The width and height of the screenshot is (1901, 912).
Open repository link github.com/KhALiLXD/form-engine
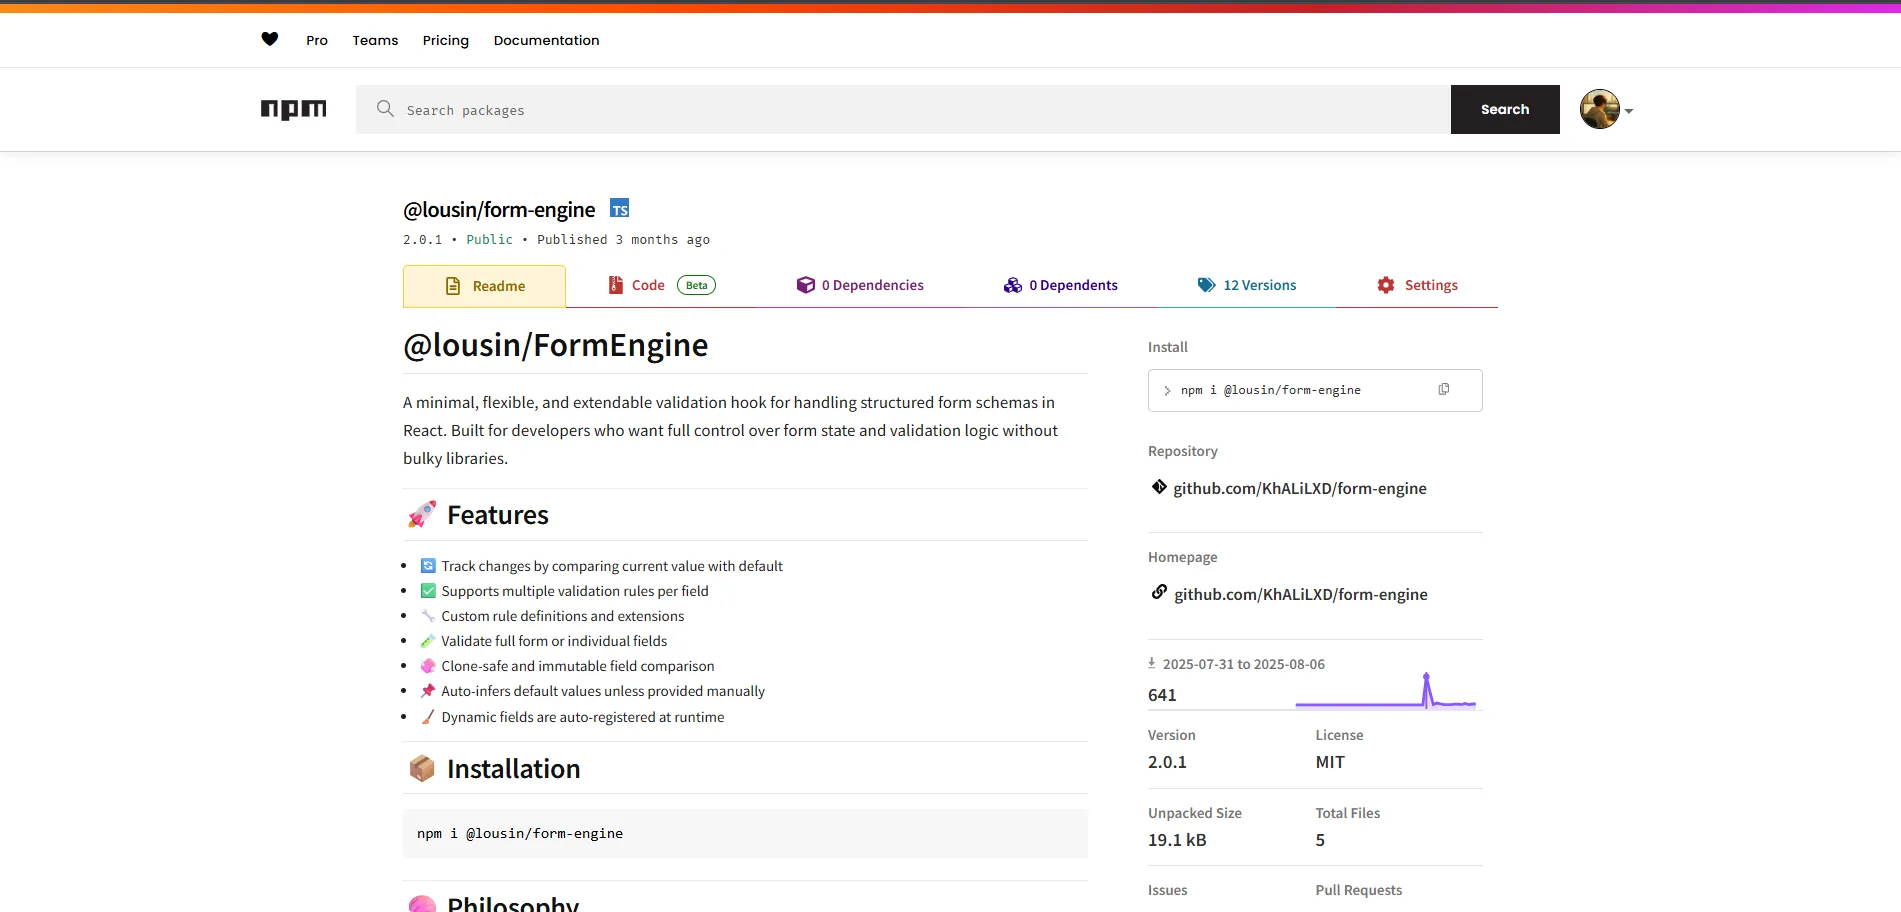point(1300,488)
